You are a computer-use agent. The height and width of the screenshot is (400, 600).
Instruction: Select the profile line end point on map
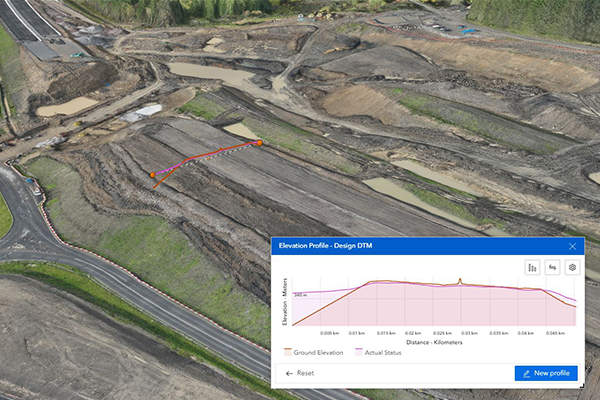pos(259,143)
